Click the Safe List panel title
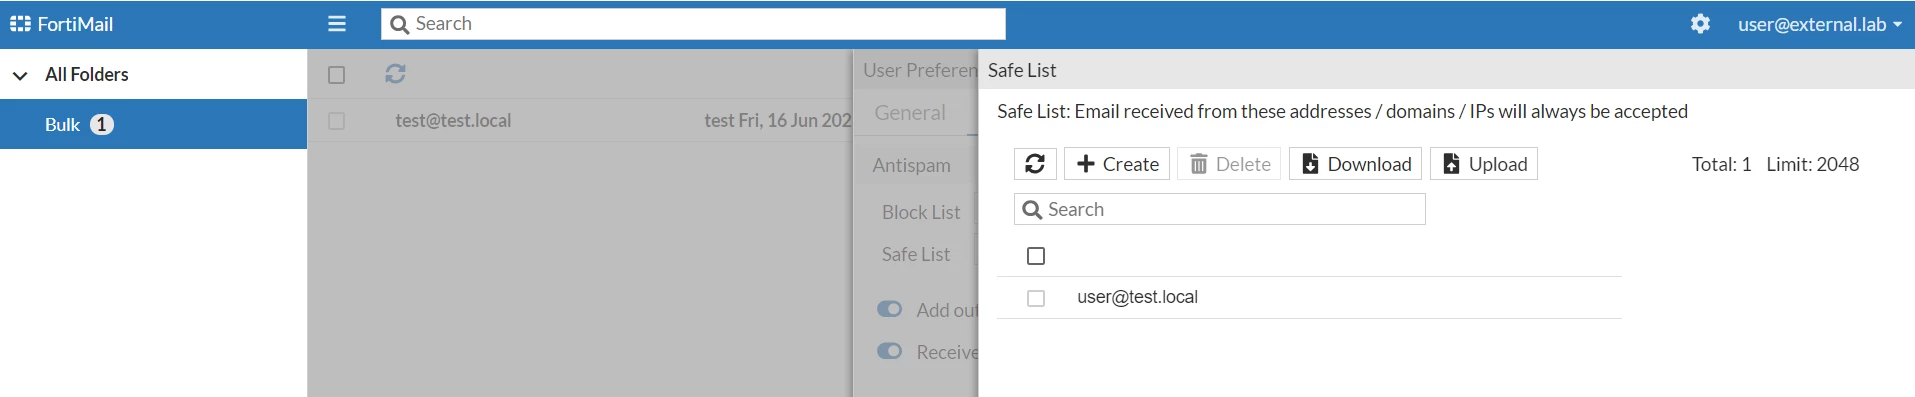 [1022, 70]
